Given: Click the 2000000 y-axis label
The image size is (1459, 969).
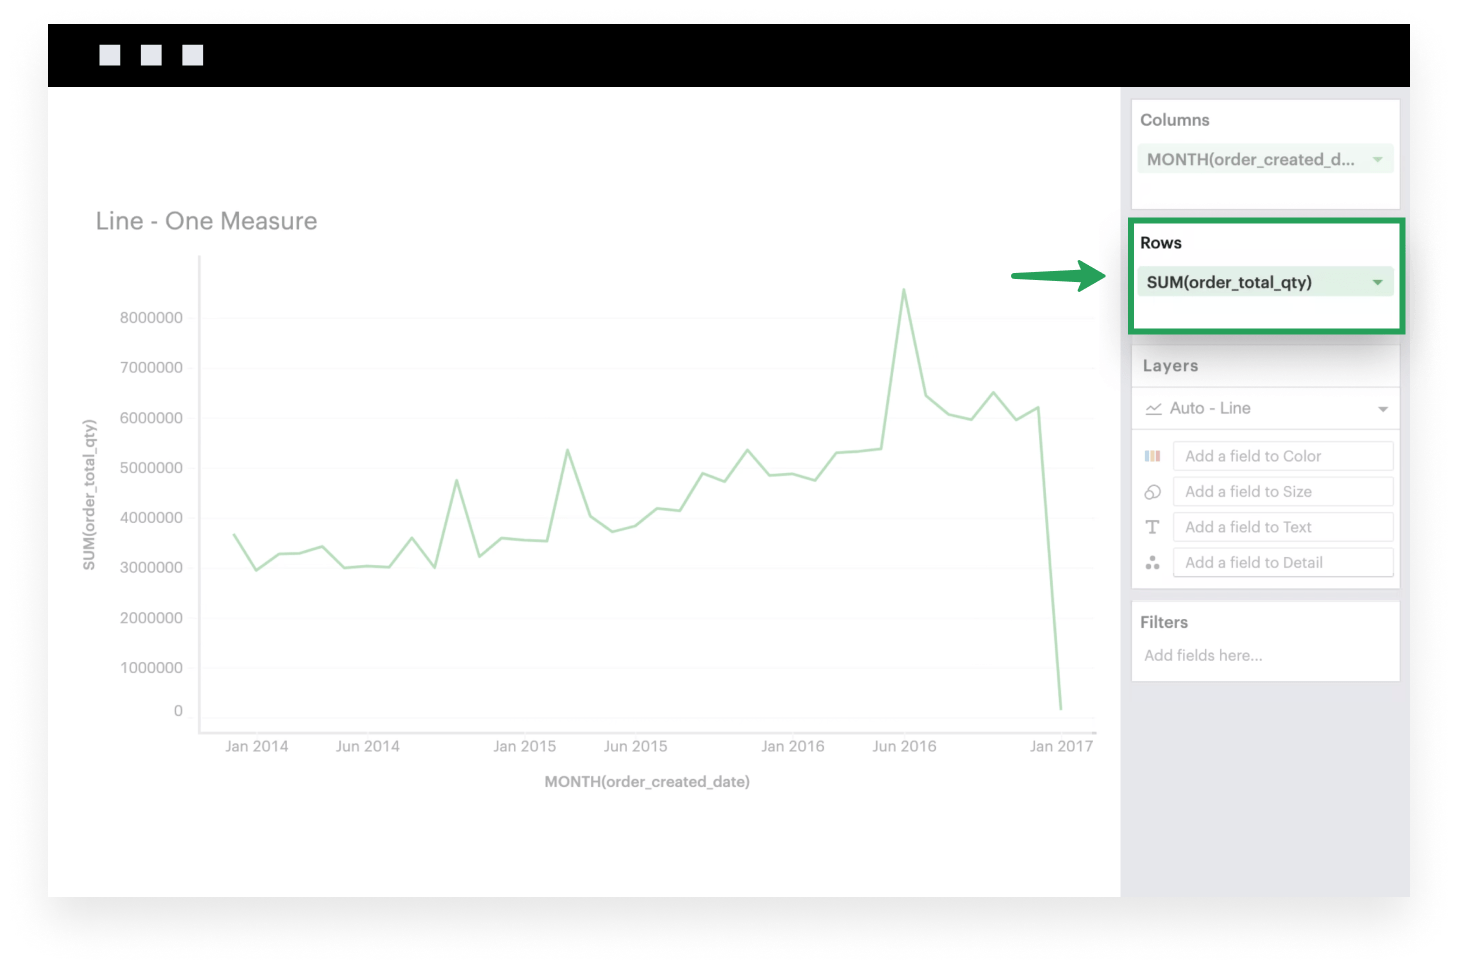Looking at the screenshot, I should (x=151, y=618).
